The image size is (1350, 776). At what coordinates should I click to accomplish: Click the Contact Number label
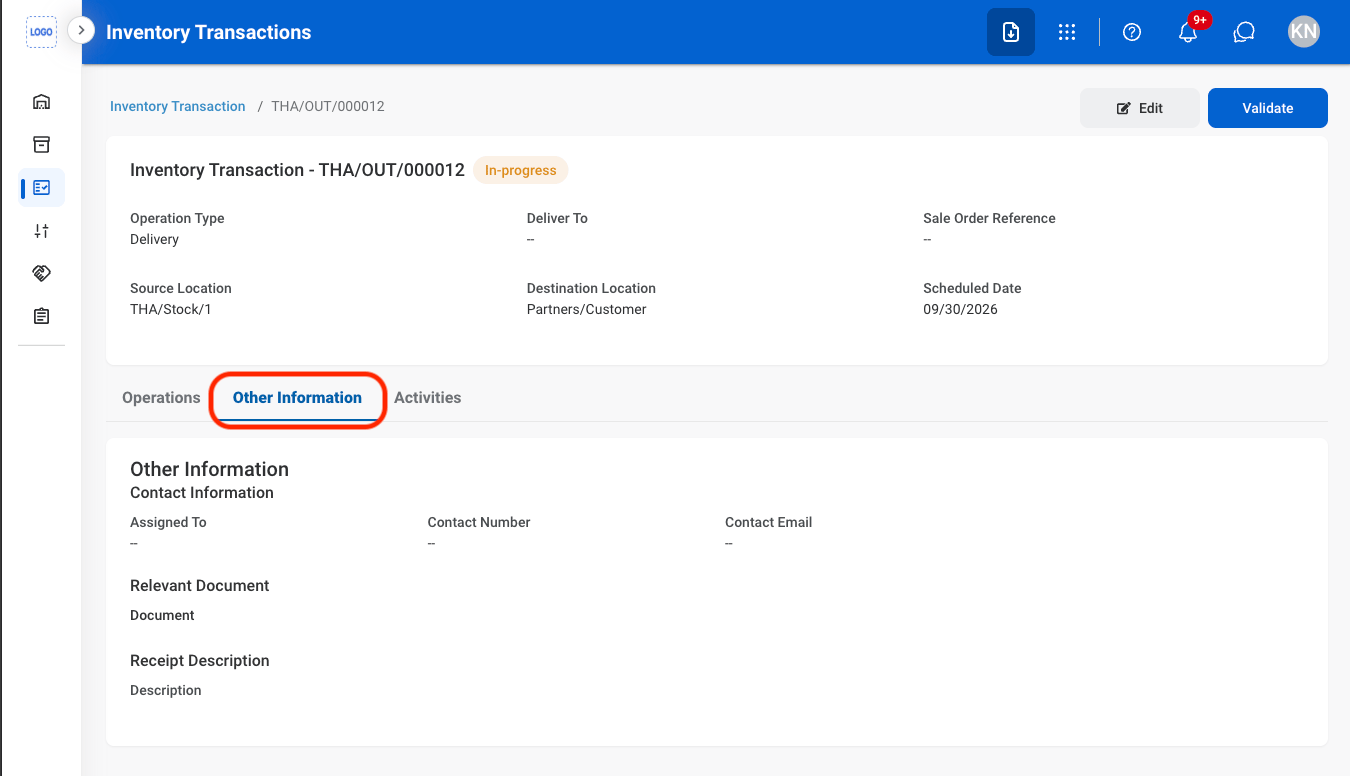coord(479,522)
